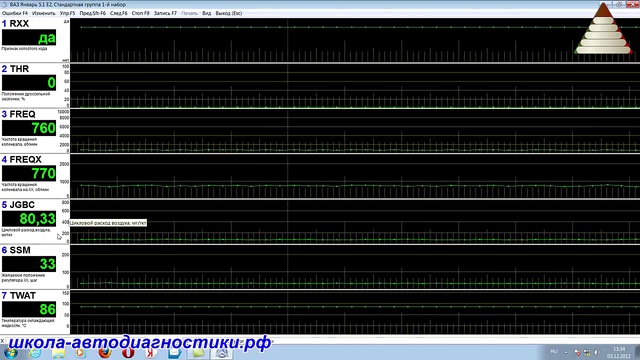Screen dimensions: 640x360
Task: Select the 6 SSM parameter label
Action: [x=16, y=250]
